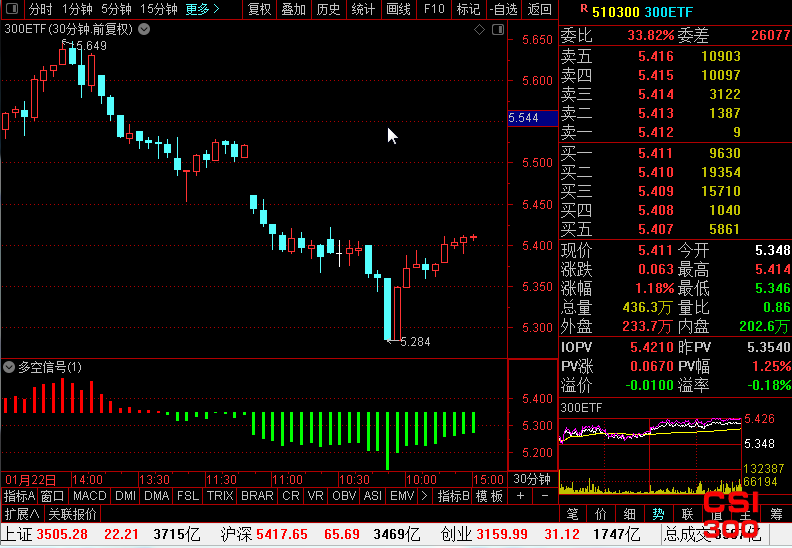Expand the 多空信号 indicator dropdown
The image size is (792, 548).
click(x=9, y=367)
